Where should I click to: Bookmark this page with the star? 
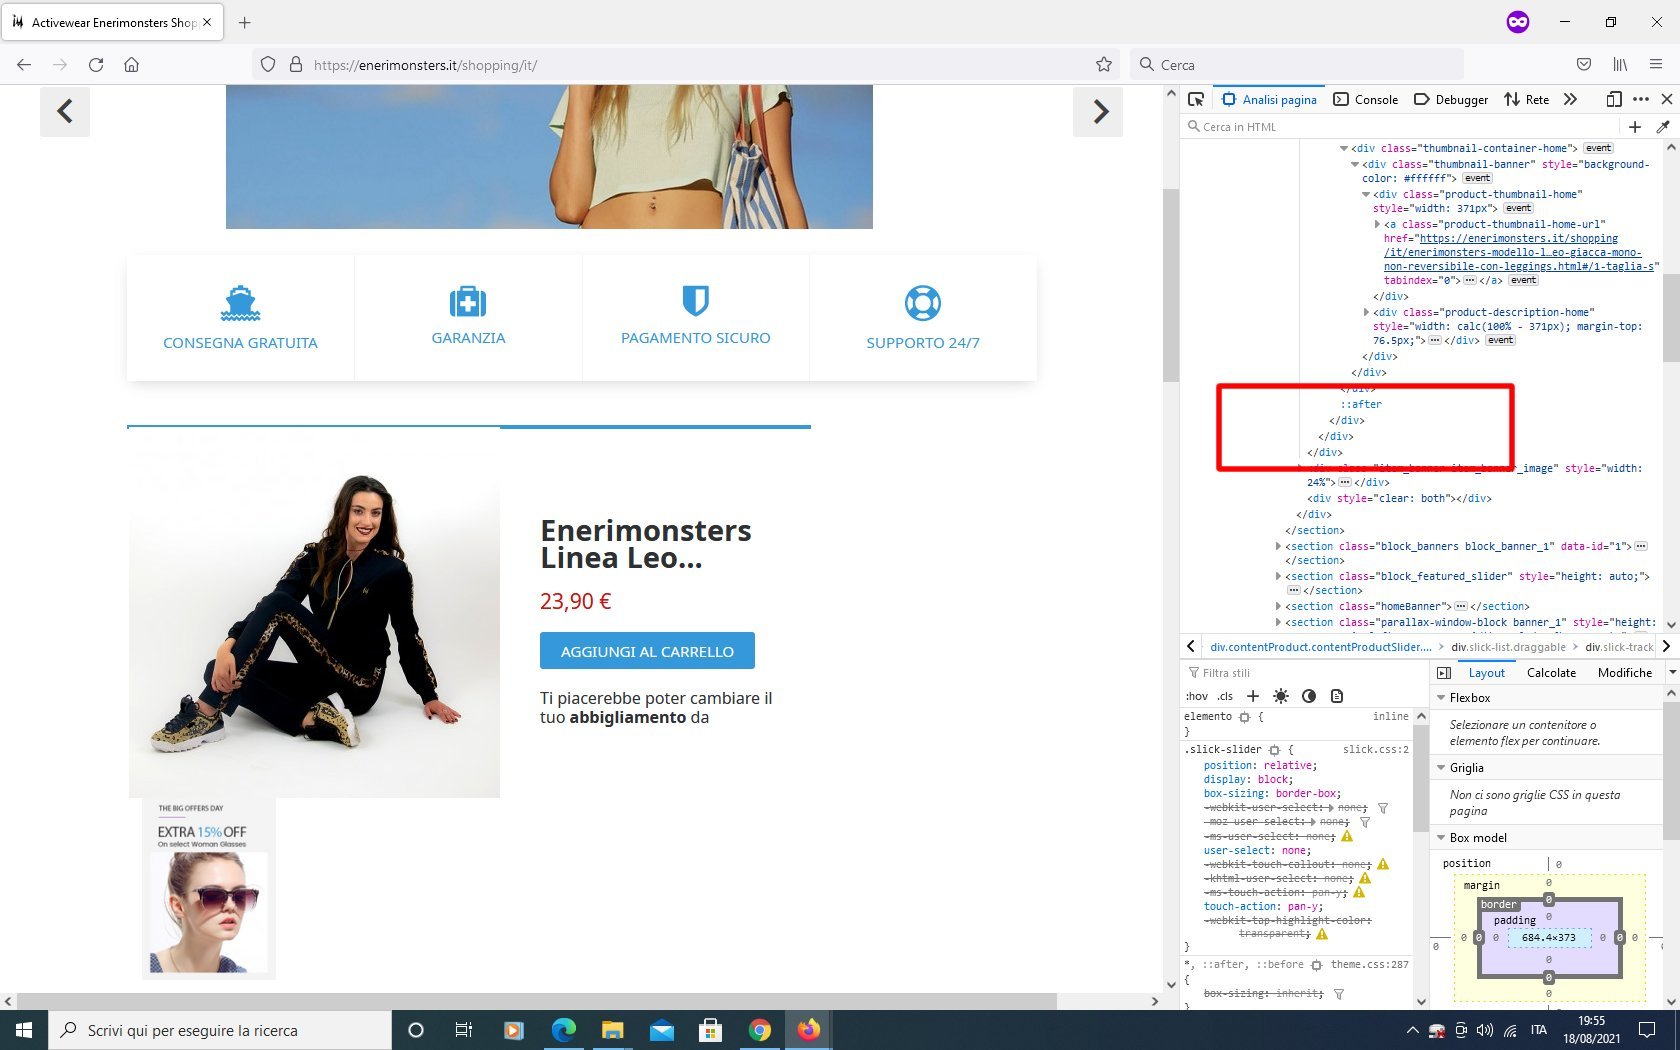click(x=1104, y=65)
